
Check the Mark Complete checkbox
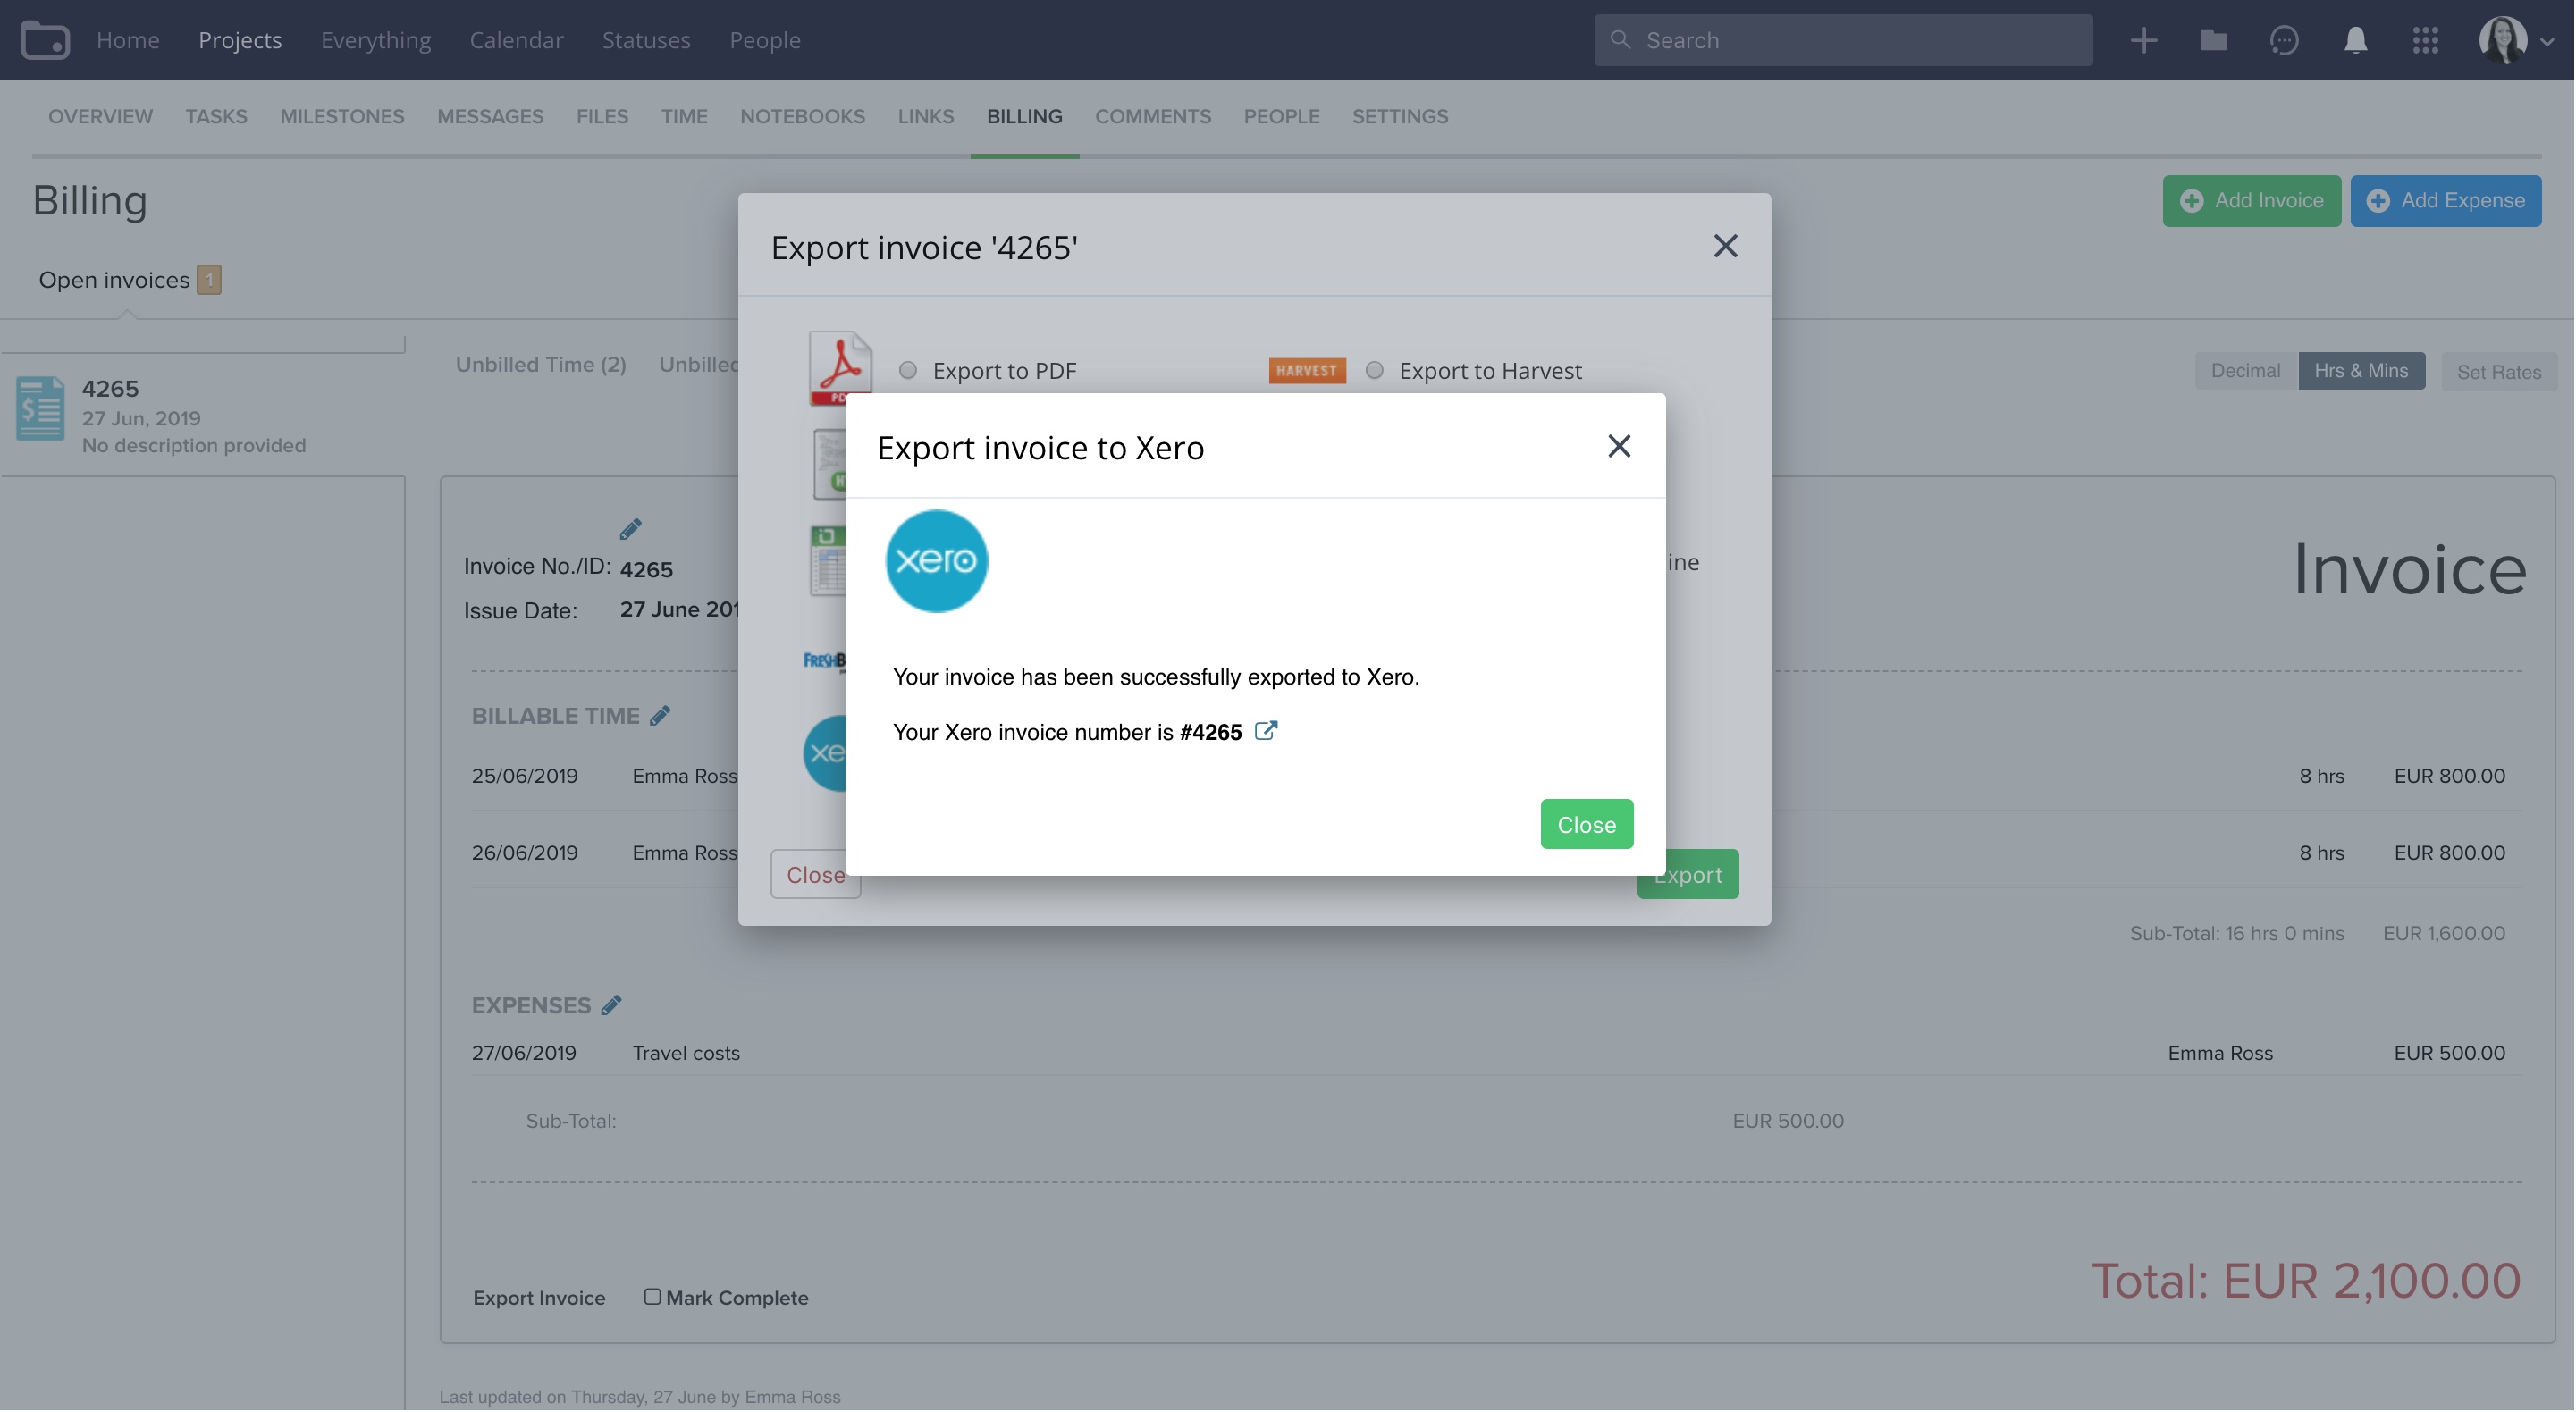652,1297
